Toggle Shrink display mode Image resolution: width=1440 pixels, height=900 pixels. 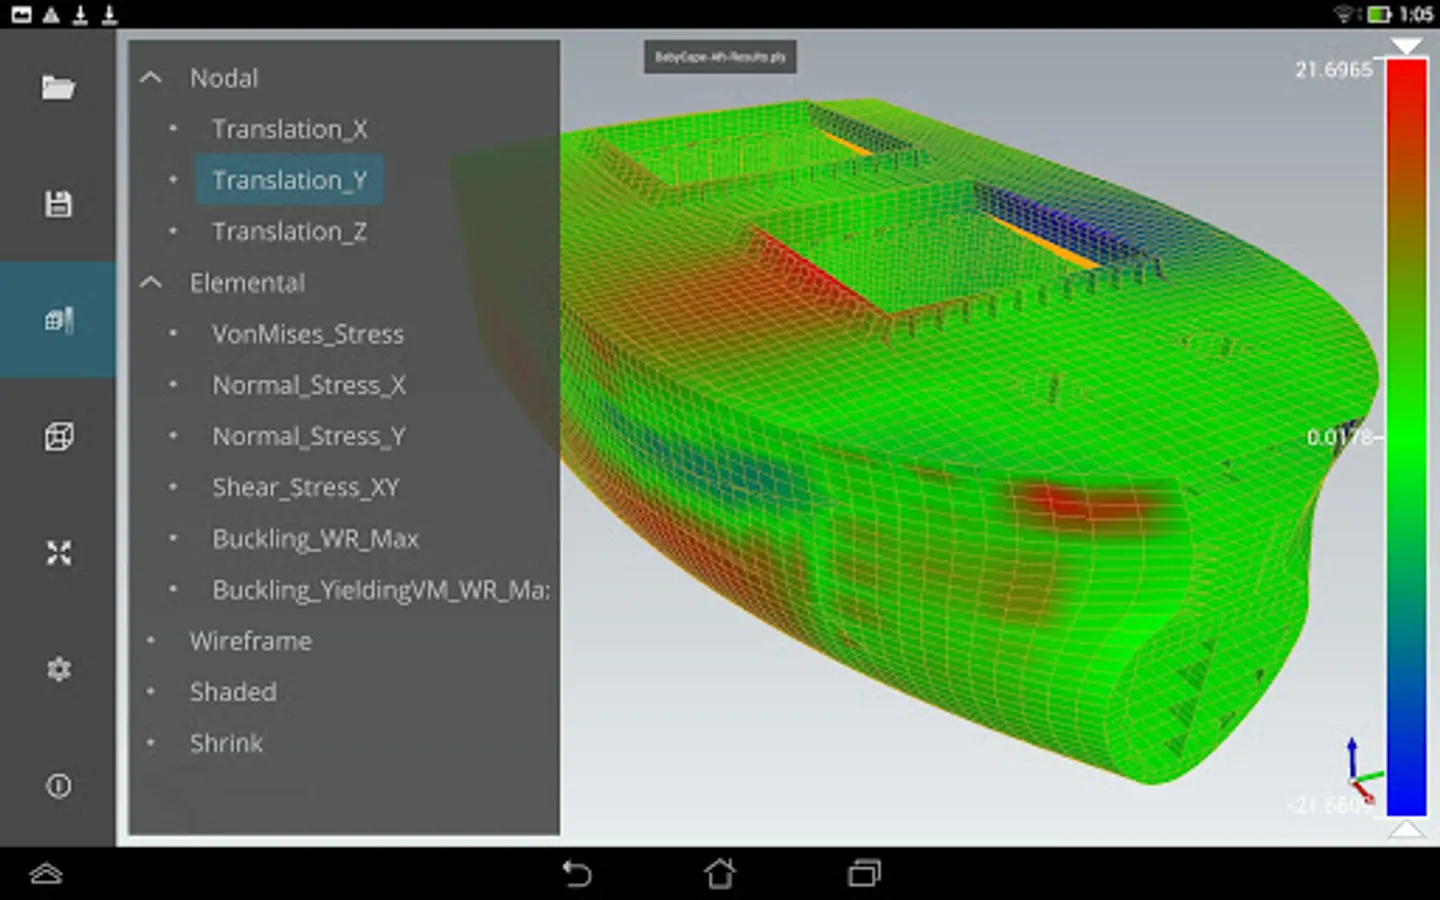(x=227, y=743)
